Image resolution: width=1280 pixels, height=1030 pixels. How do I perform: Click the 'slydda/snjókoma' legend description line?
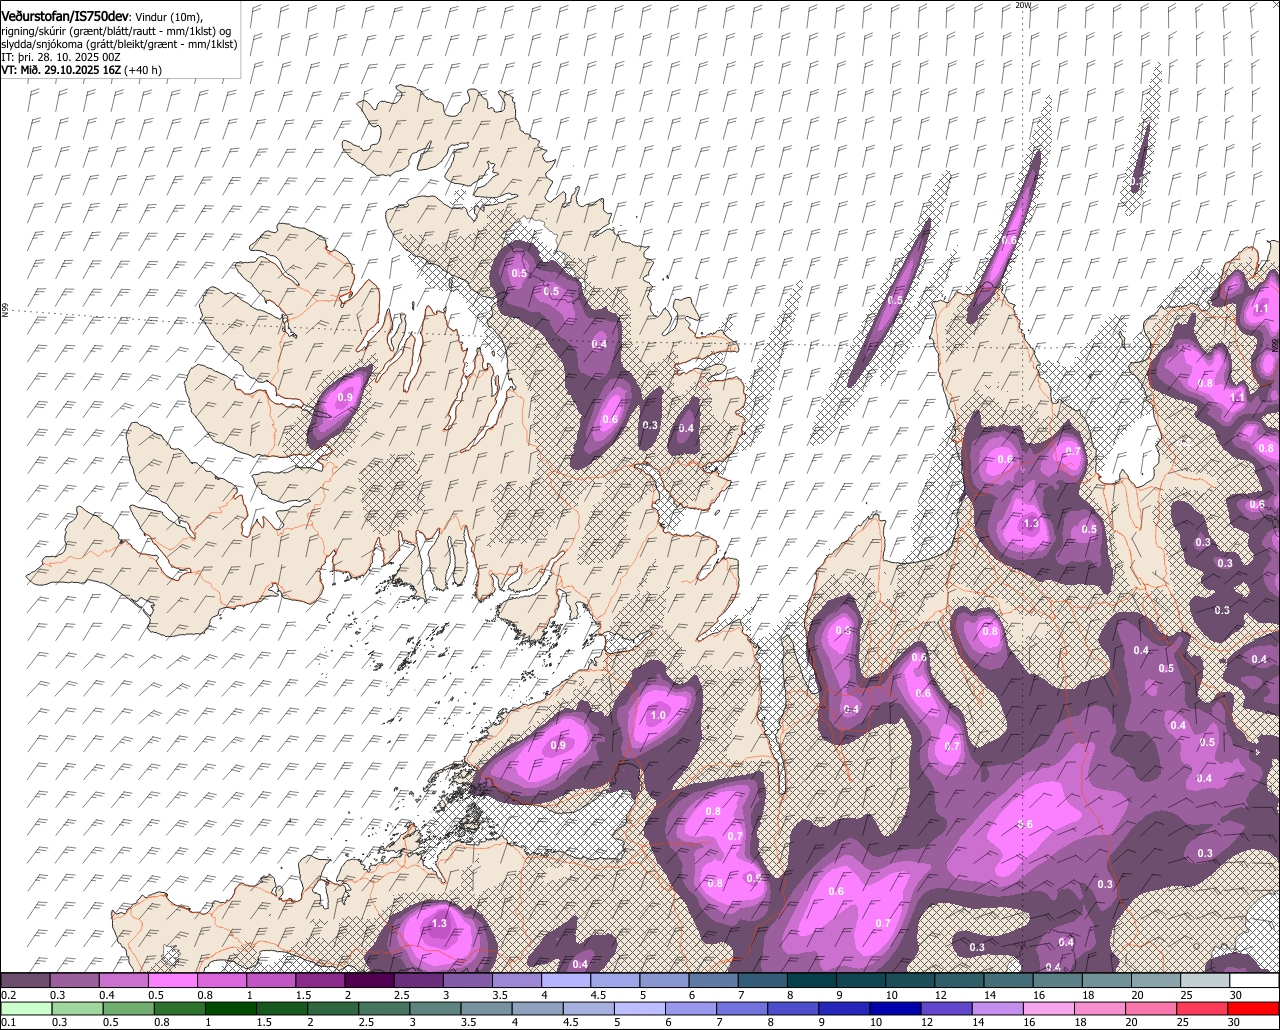119,44
